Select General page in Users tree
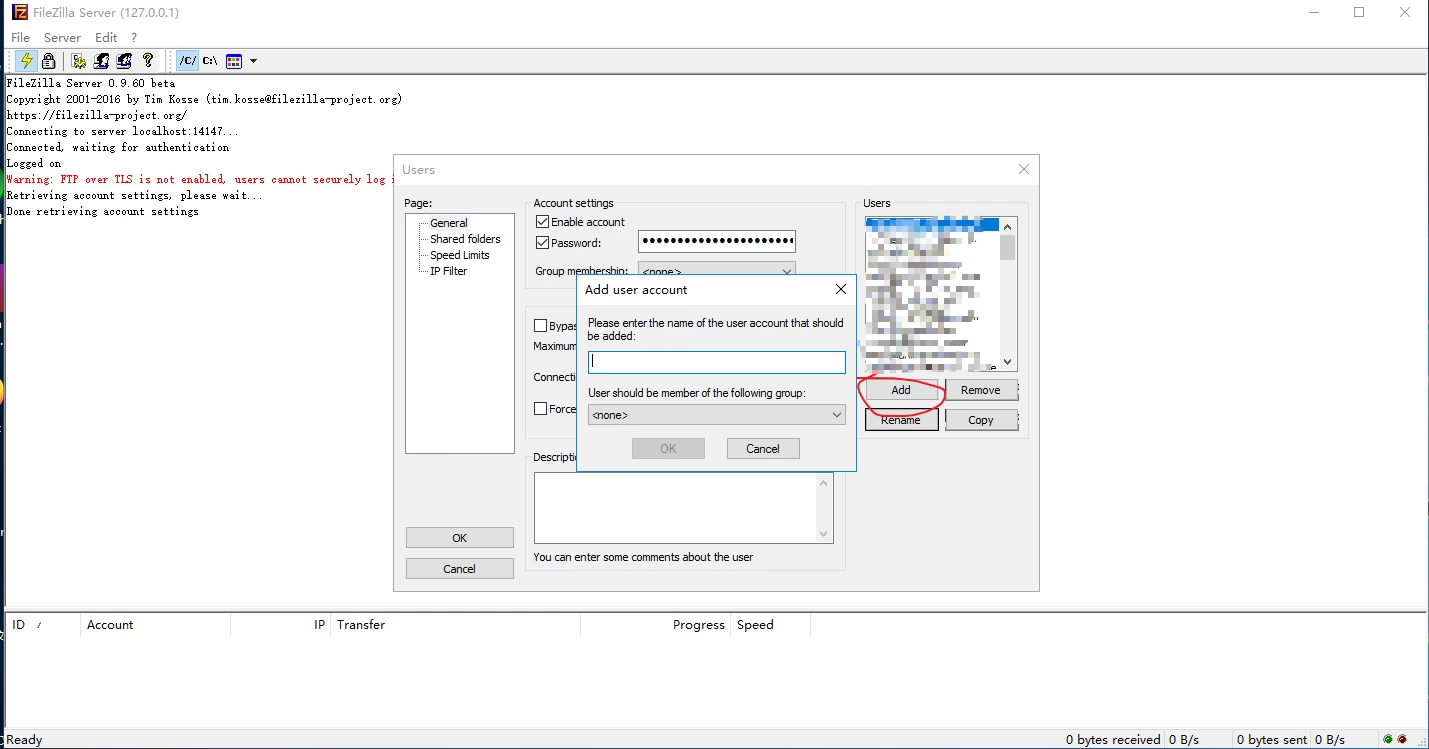Screen dimensions: 1429x749 449,223
